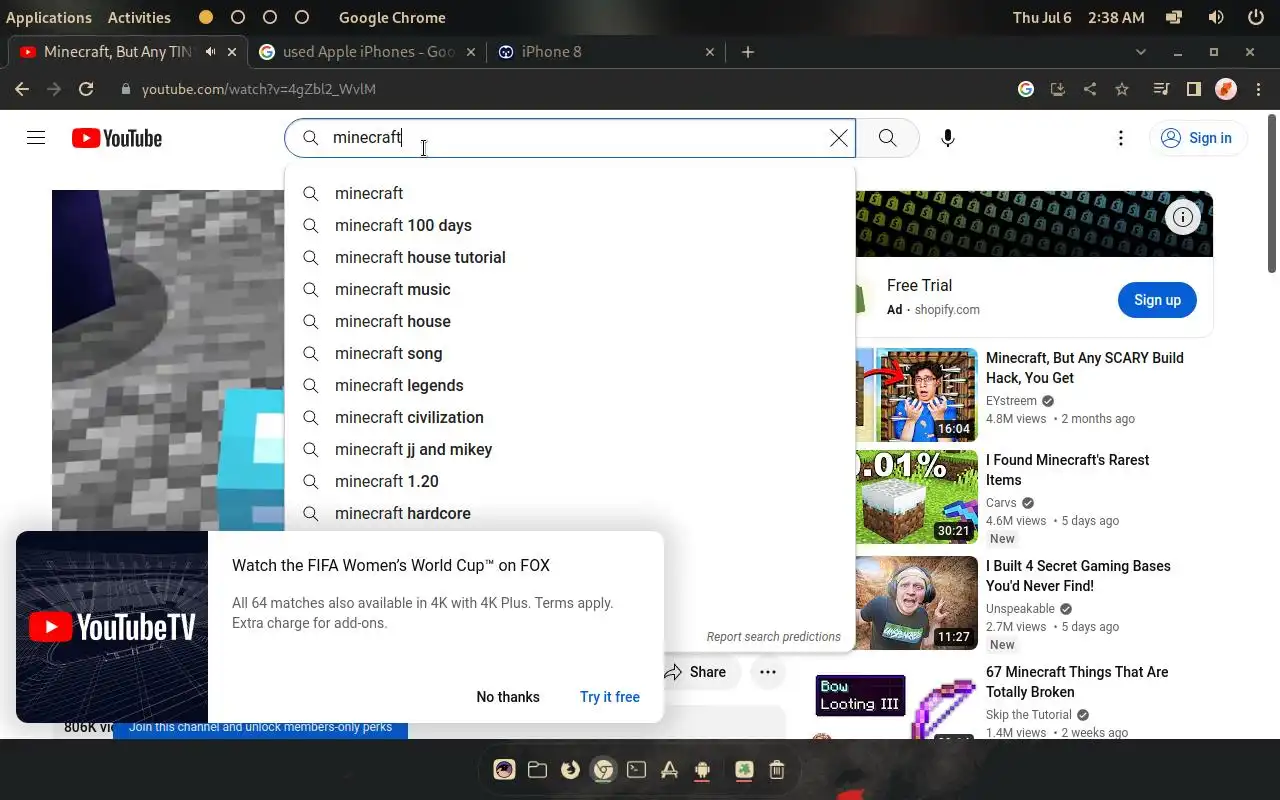Open Trash from the dock

pos(777,769)
